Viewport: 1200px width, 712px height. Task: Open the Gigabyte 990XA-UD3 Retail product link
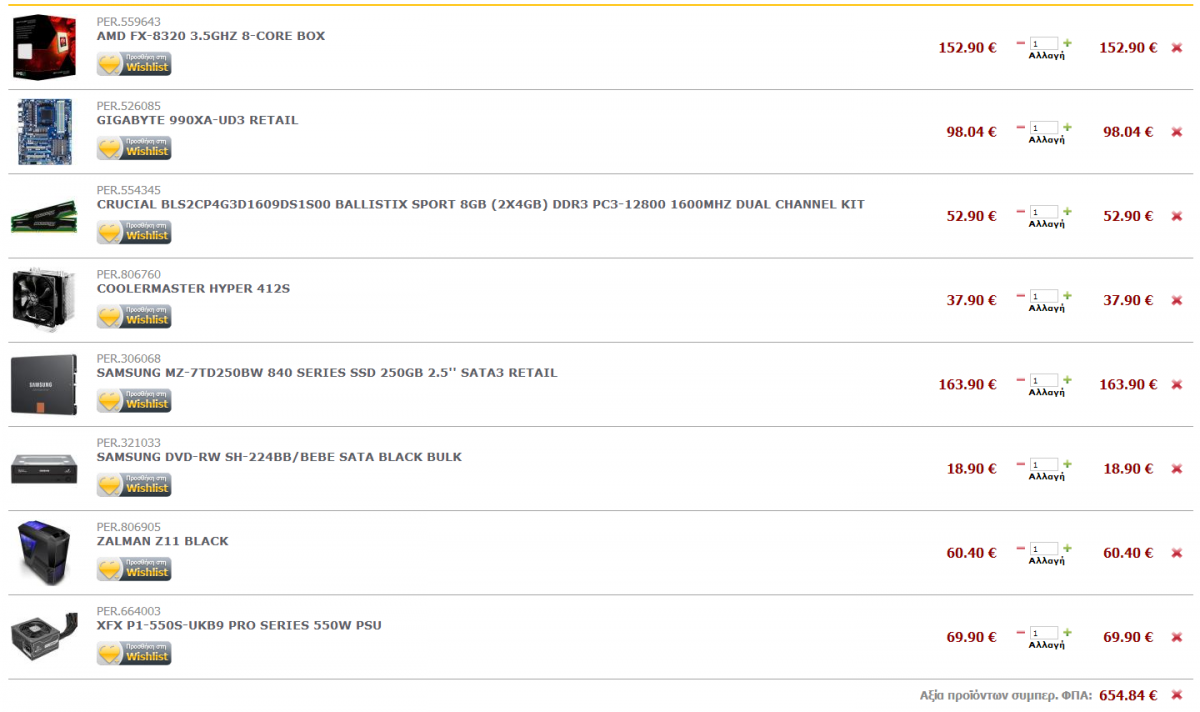pyautogui.click(x=197, y=120)
